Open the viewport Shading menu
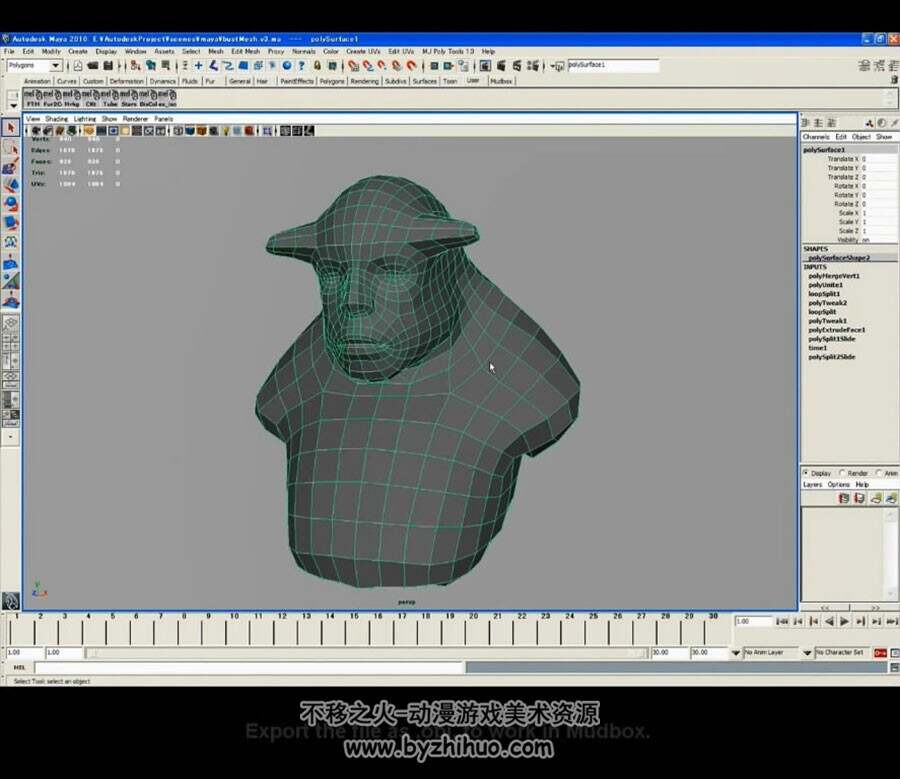Screen dimensions: 900x779 56,119
